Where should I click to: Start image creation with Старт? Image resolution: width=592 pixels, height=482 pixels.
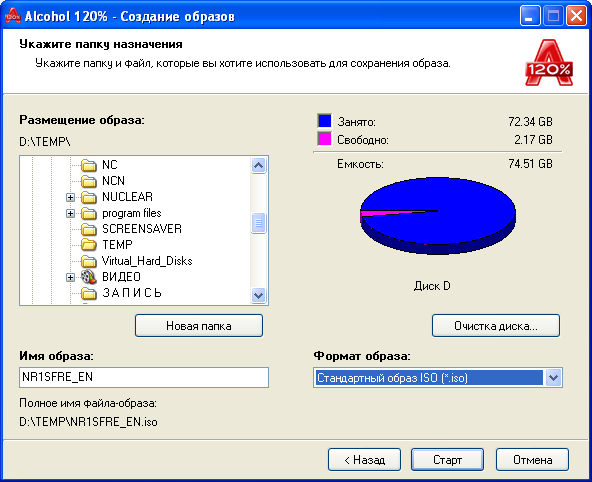pyautogui.click(x=447, y=460)
